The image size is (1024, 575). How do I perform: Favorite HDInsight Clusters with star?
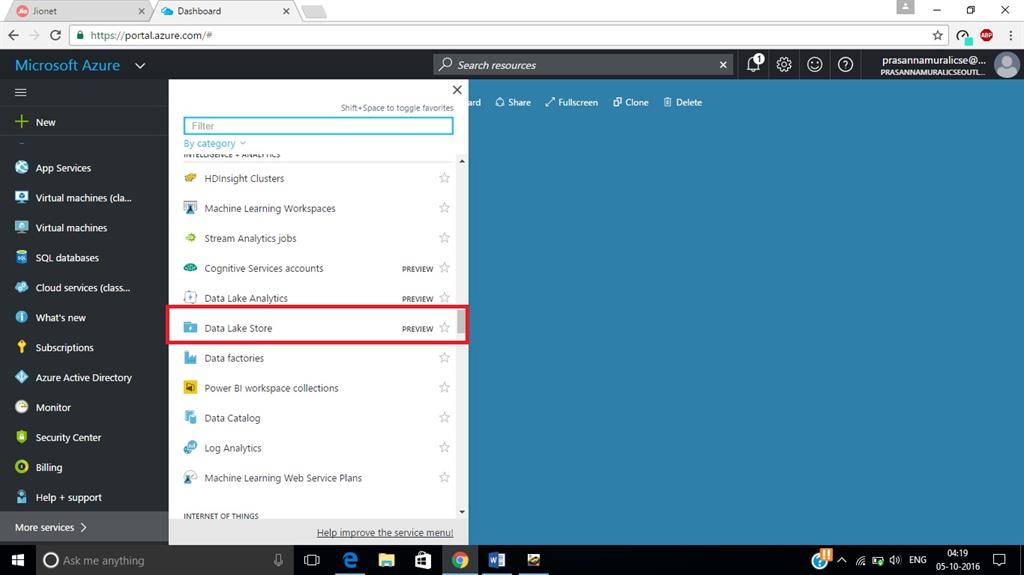[444, 178]
